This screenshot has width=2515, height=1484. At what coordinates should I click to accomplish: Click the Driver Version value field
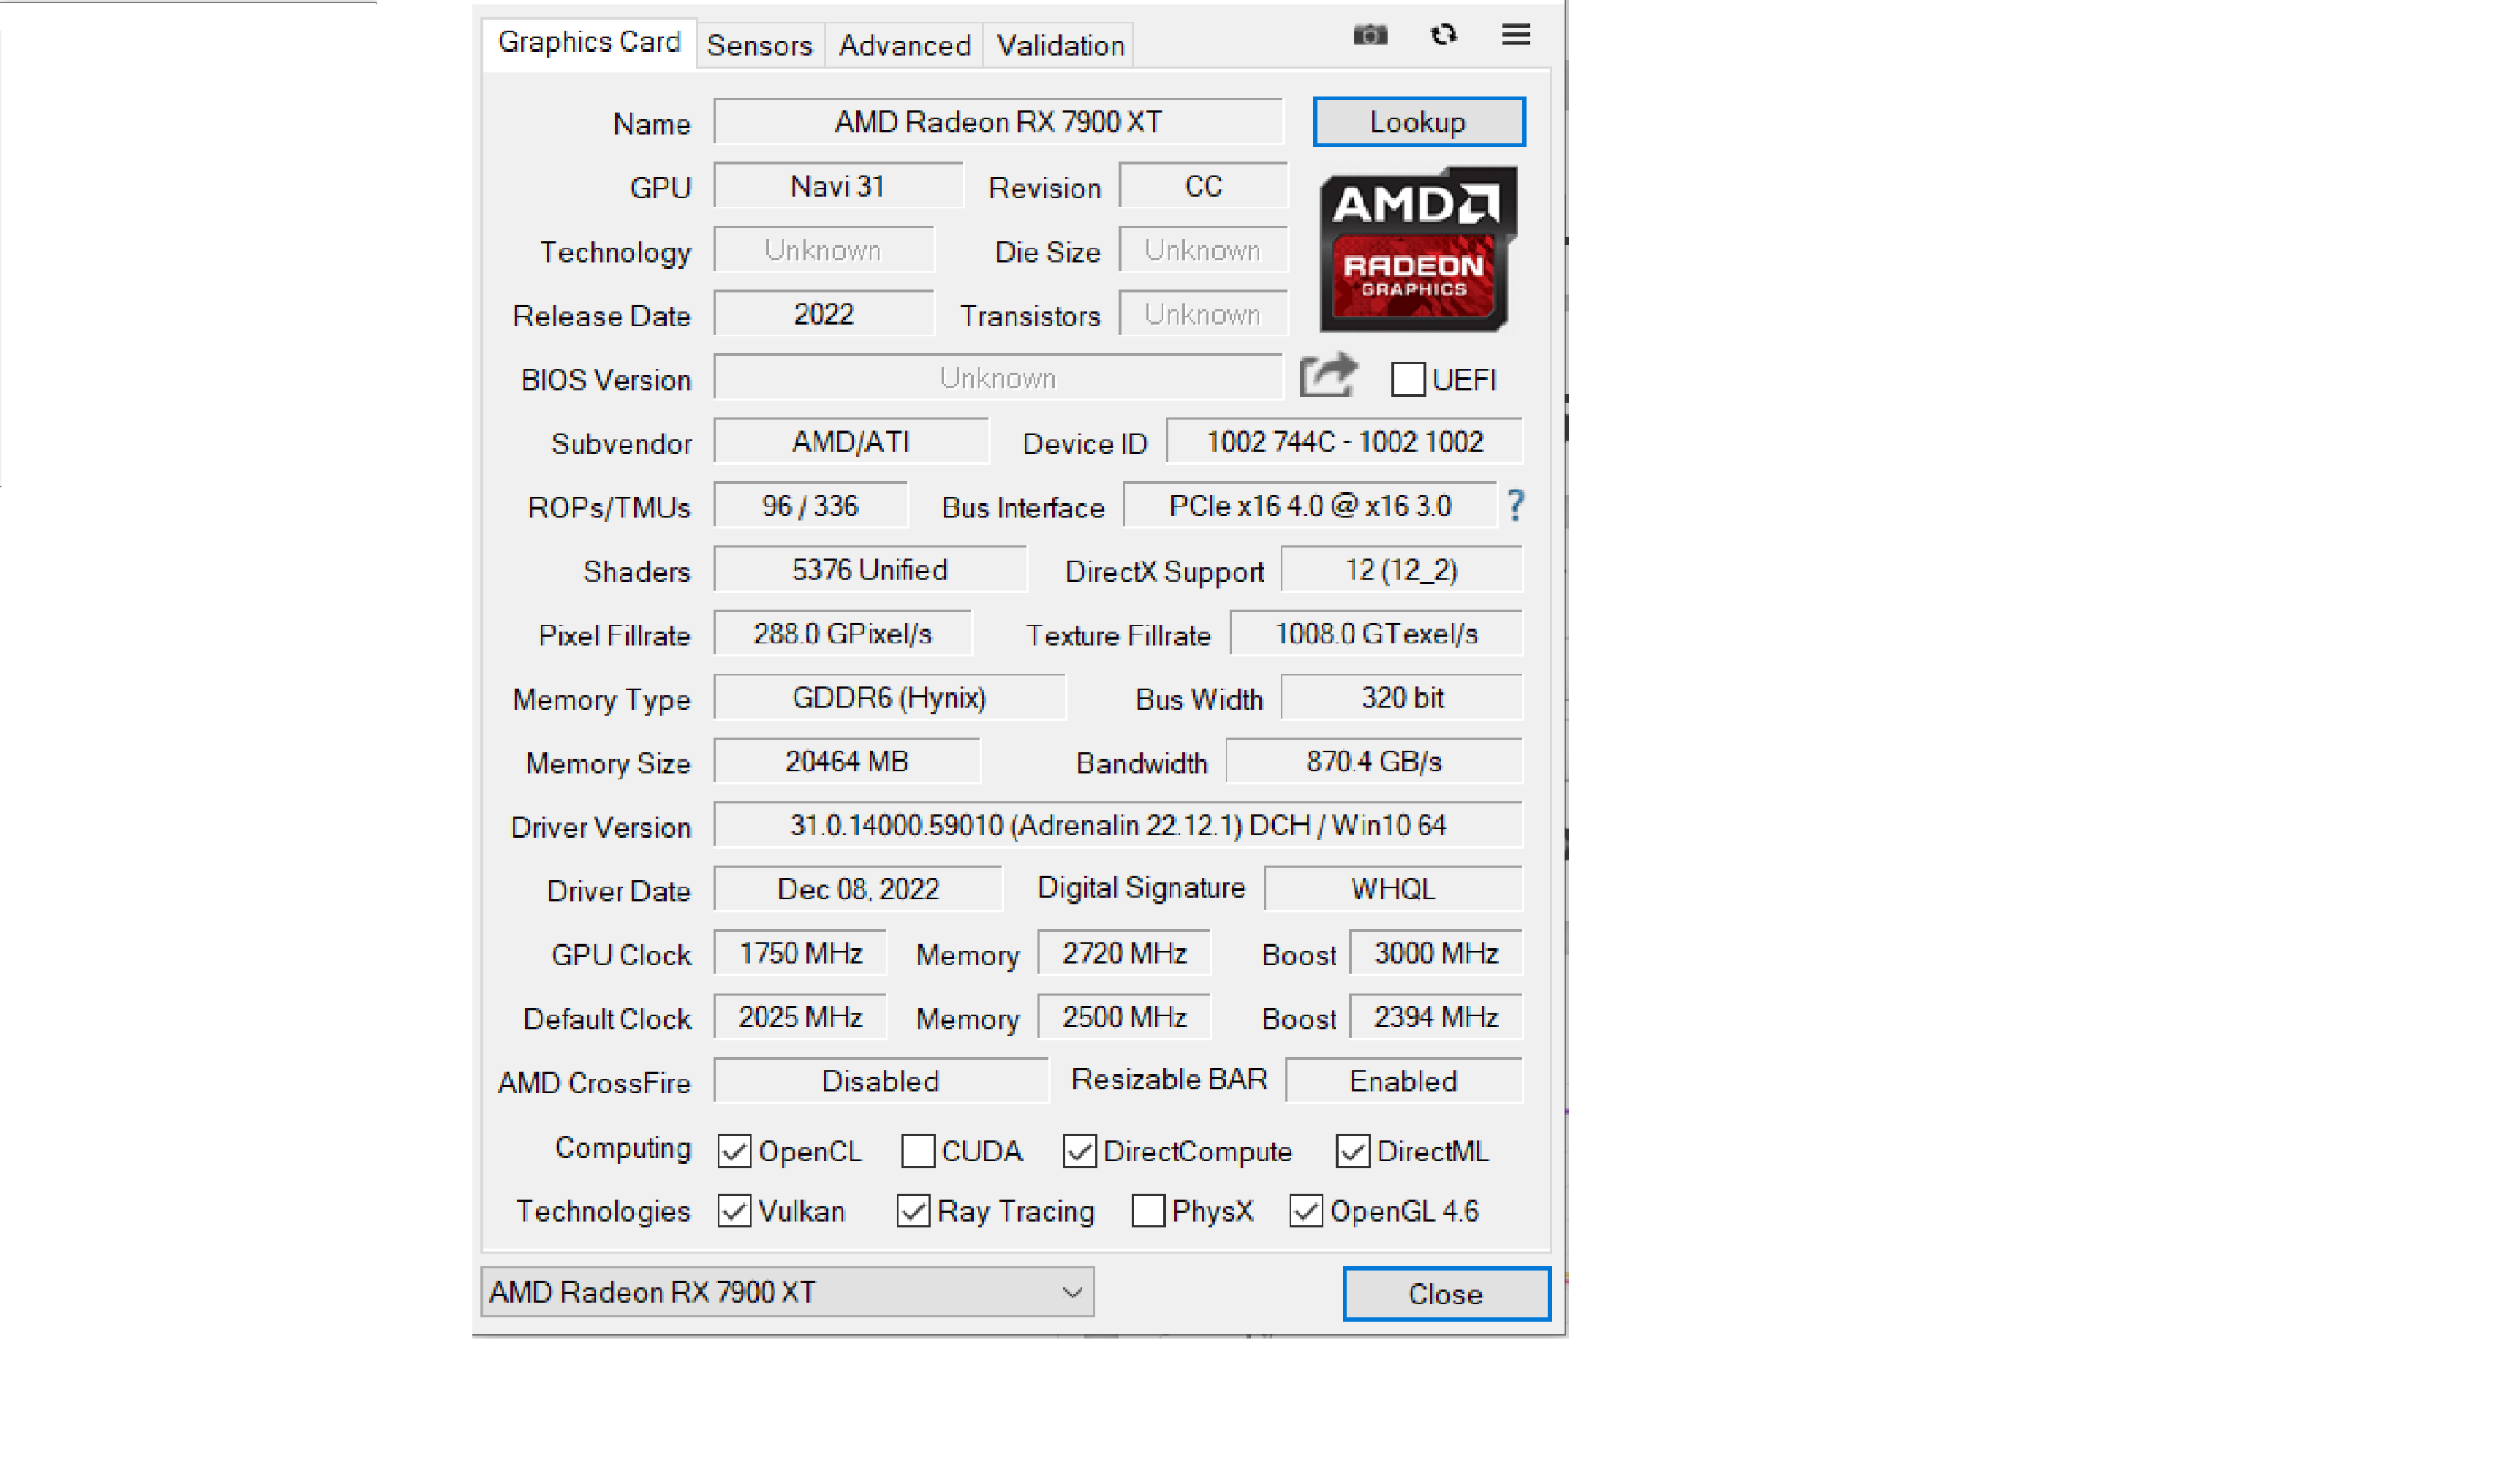1118,826
